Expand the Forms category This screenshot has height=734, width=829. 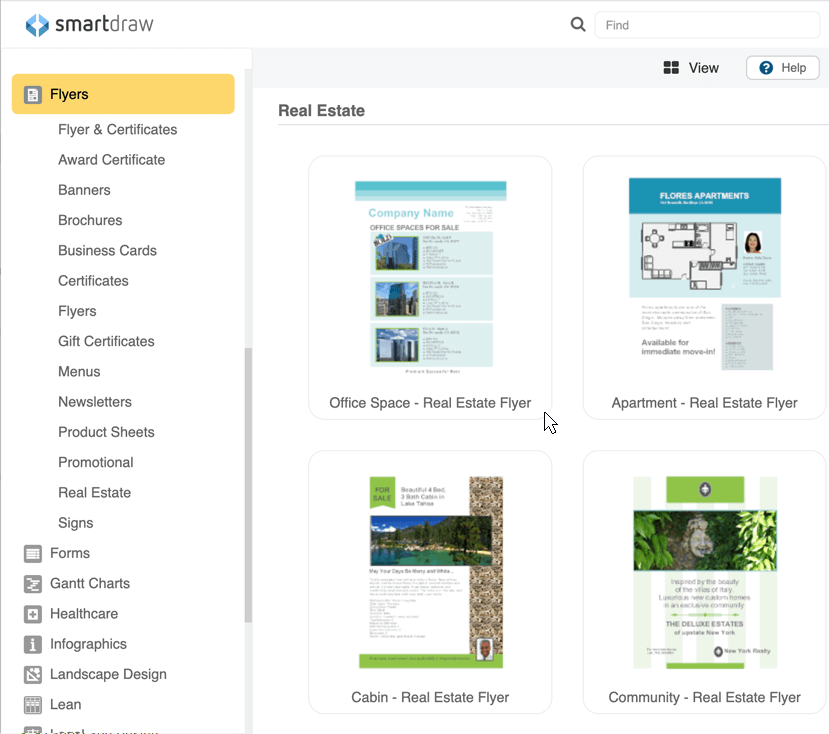click(70, 553)
